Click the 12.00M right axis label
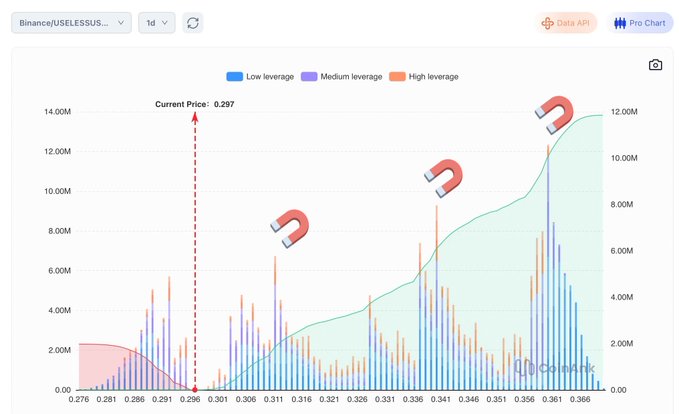This screenshot has width=679, height=414. pyautogui.click(x=624, y=112)
